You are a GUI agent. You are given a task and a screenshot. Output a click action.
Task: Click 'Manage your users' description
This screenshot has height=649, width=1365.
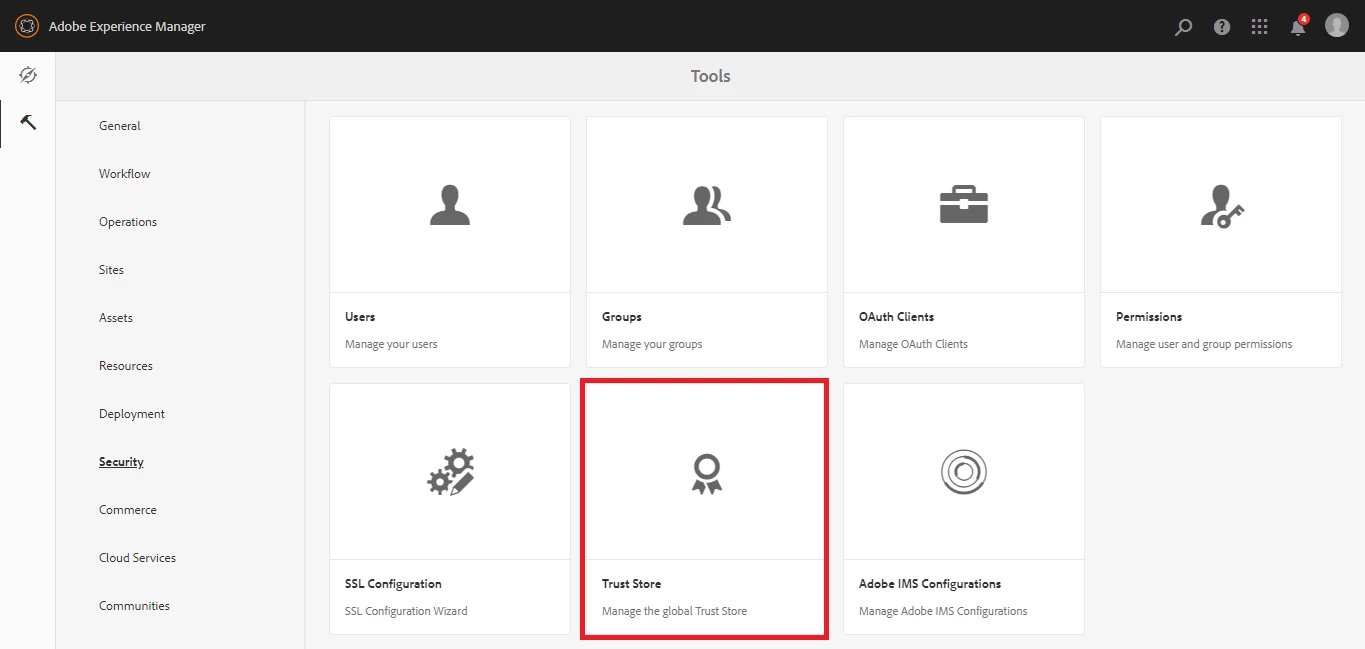coord(391,344)
